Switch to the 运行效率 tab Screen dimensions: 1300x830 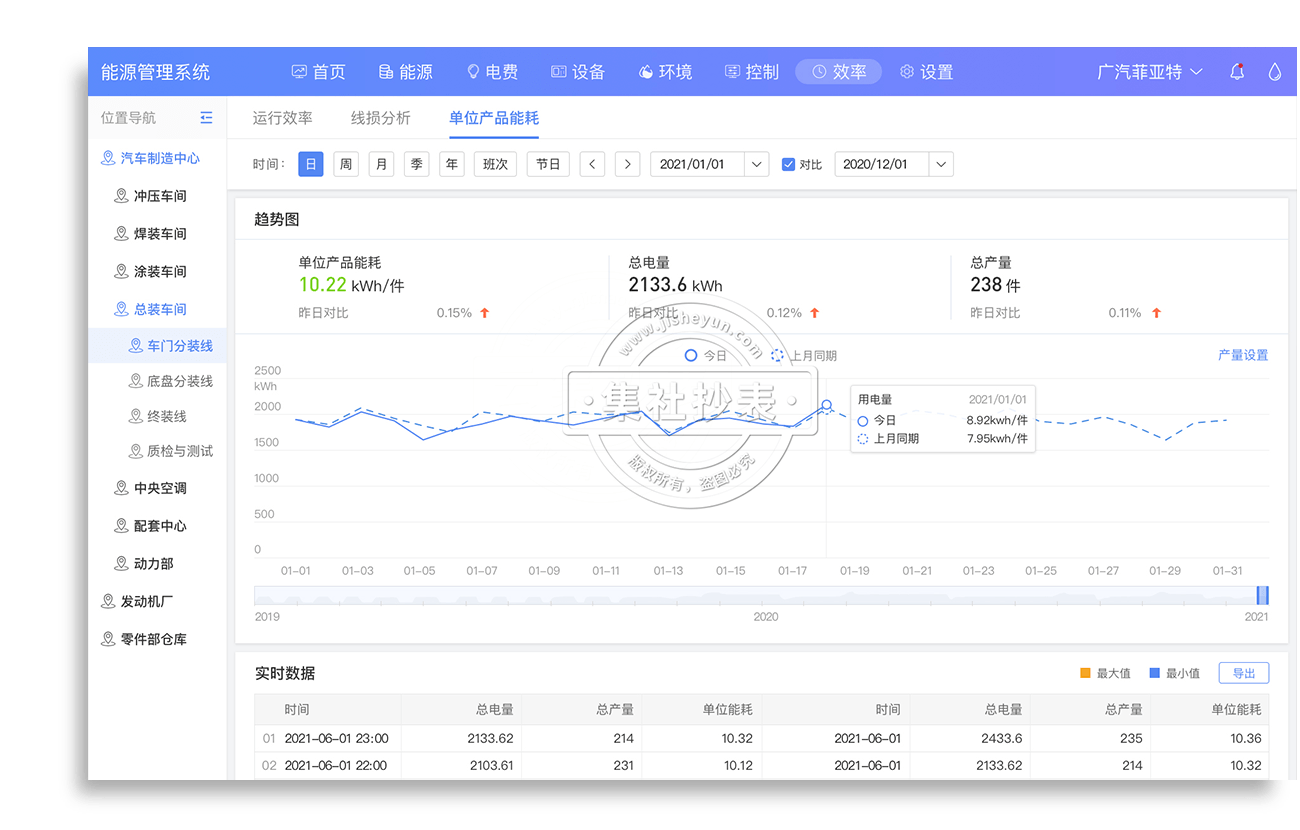click(x=283, y=118)
